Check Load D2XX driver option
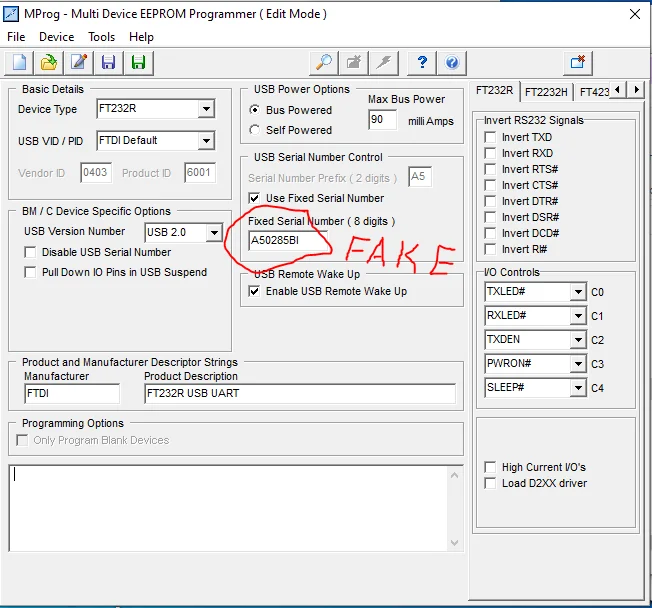The image size is (652, 608). pyautogui.click(x=491, y=483)
